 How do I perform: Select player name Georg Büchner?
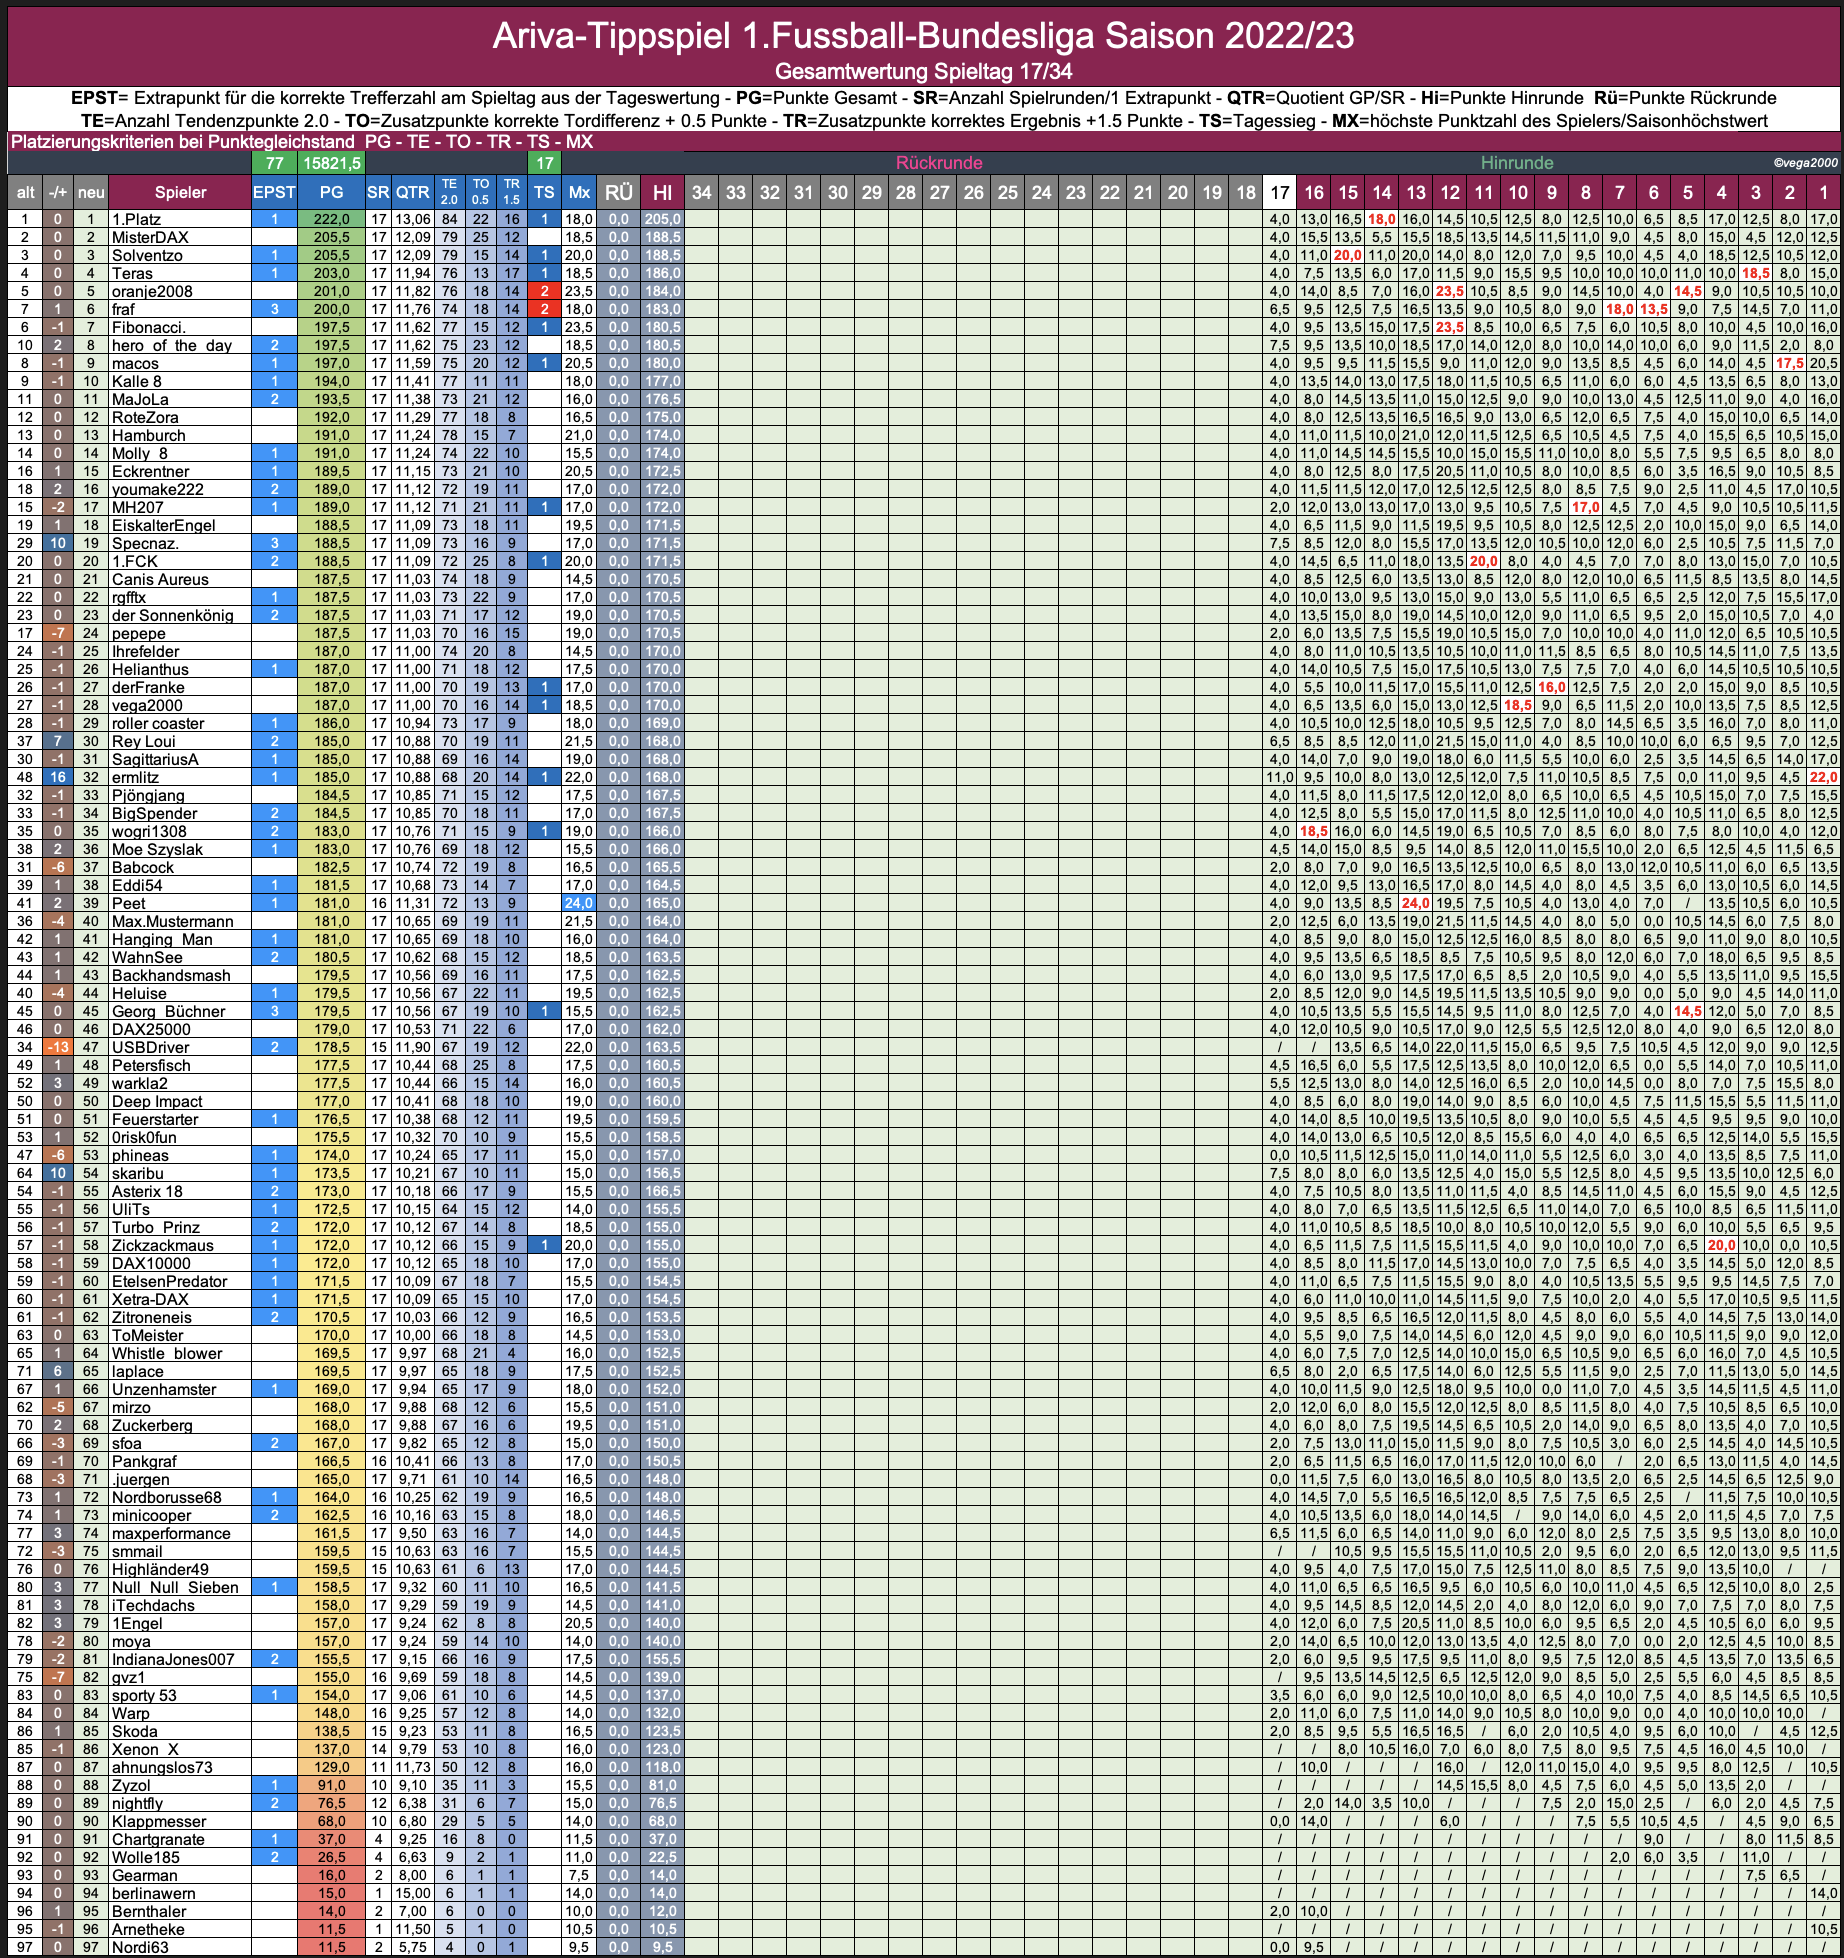169,1011
